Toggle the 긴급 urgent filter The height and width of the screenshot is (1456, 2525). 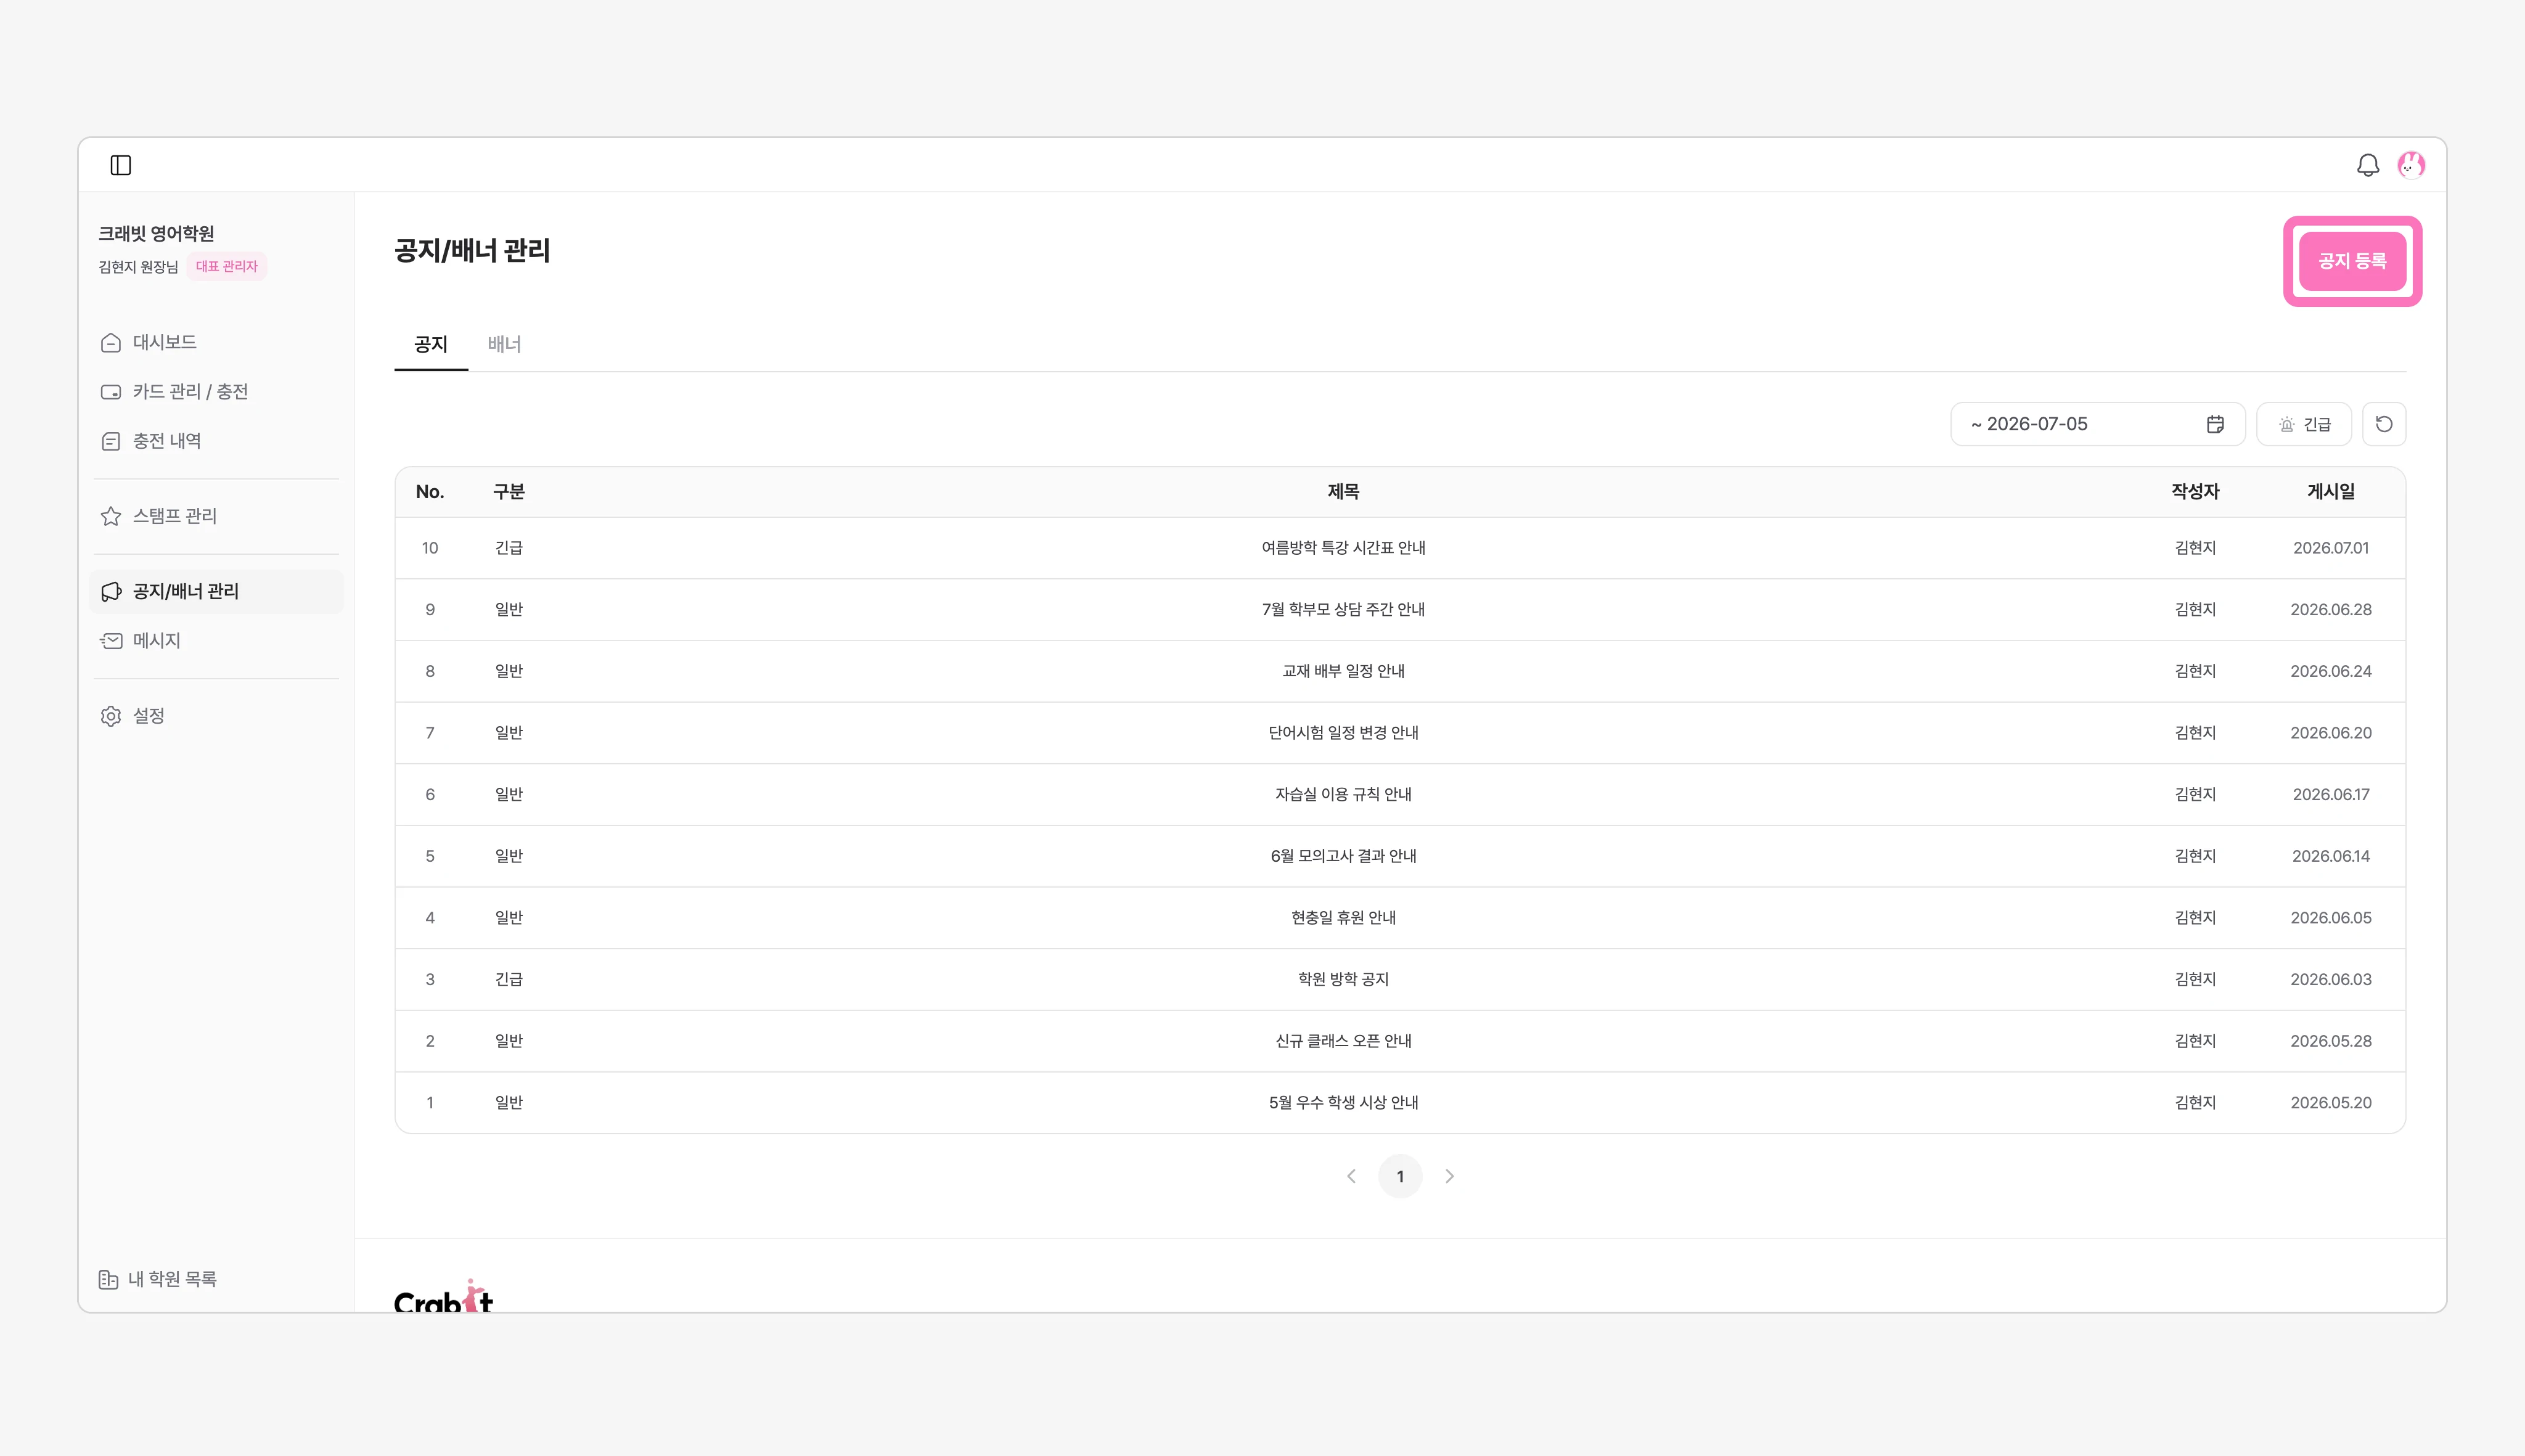click(x=2304, y=424)
